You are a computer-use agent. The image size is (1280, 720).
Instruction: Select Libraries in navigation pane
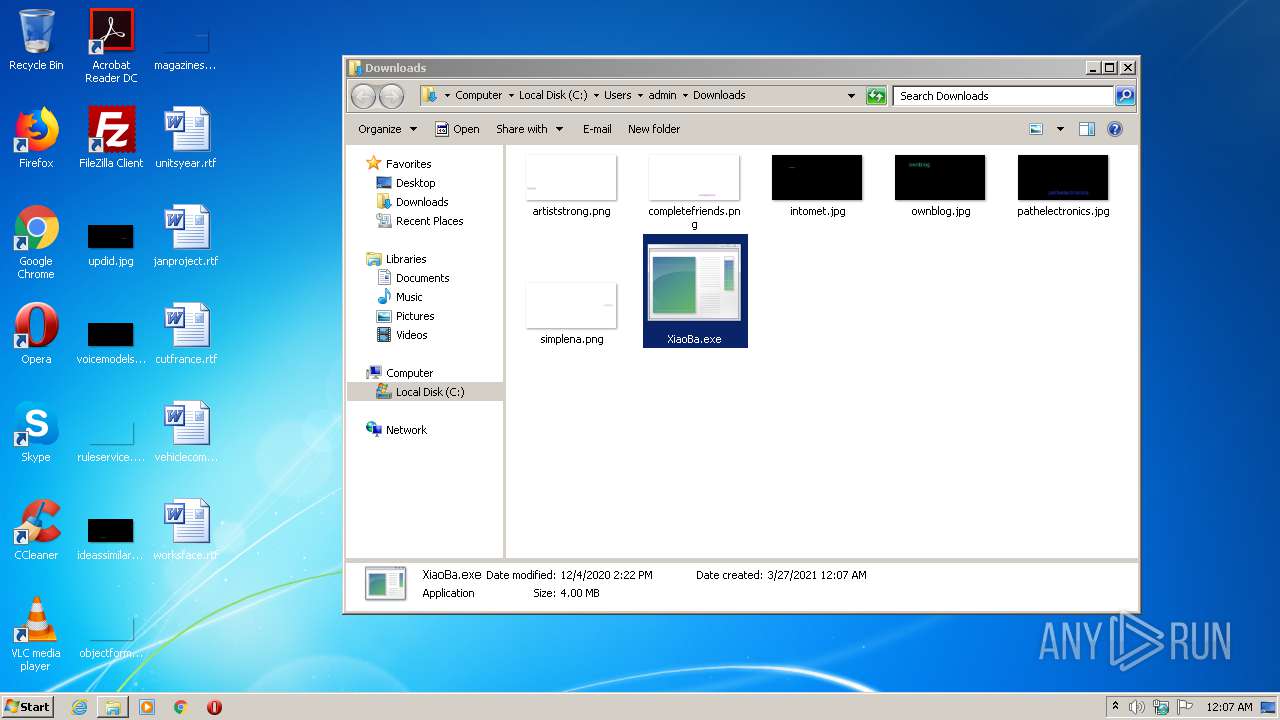pos(397,259)
